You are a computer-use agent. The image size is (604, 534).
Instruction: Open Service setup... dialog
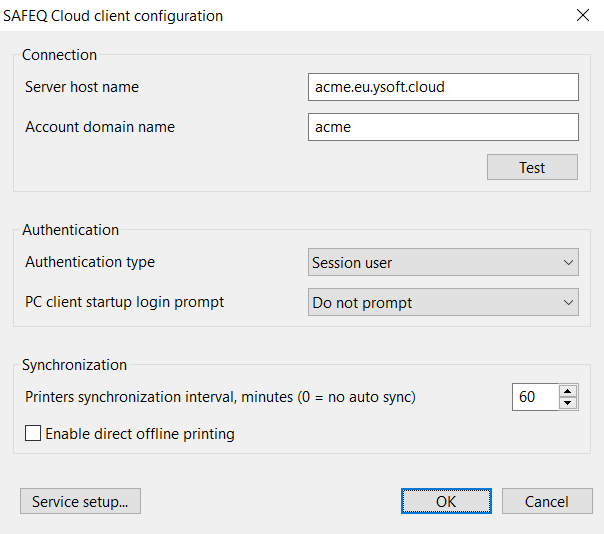(80, 501)
